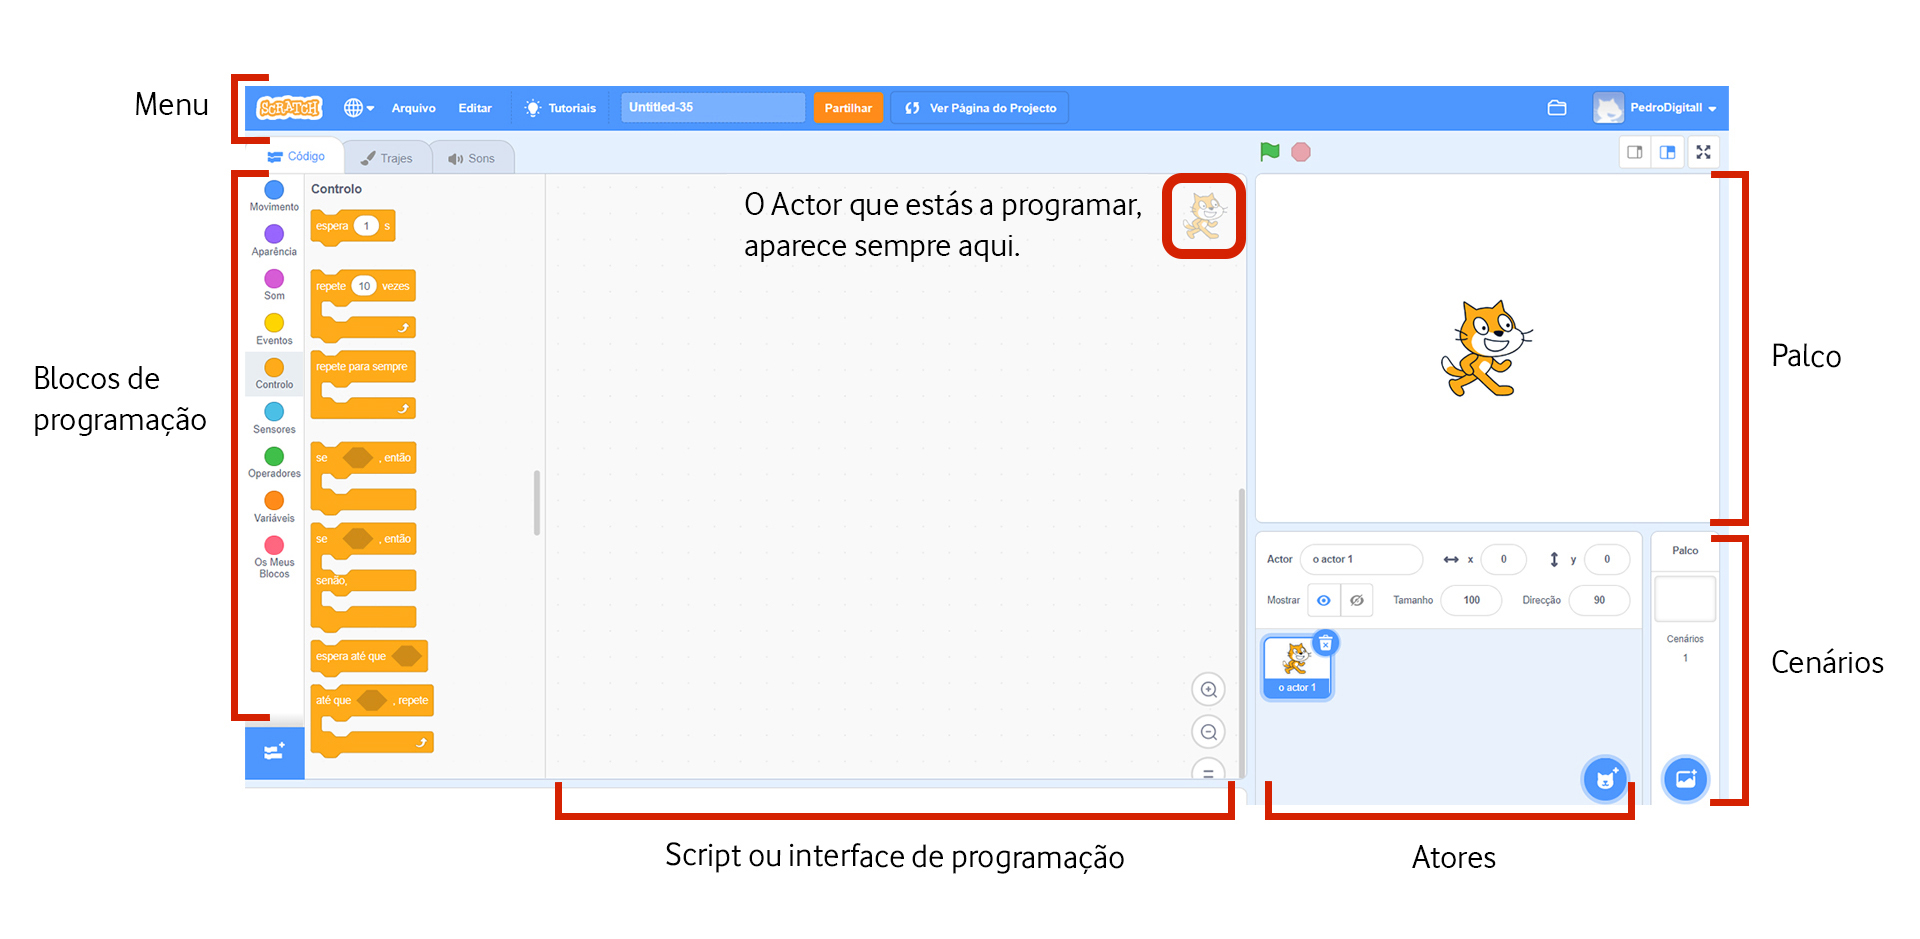This screenshot has width=1920, height=939.
Task: Click the Actor name field
Action: click(1361, 559)
